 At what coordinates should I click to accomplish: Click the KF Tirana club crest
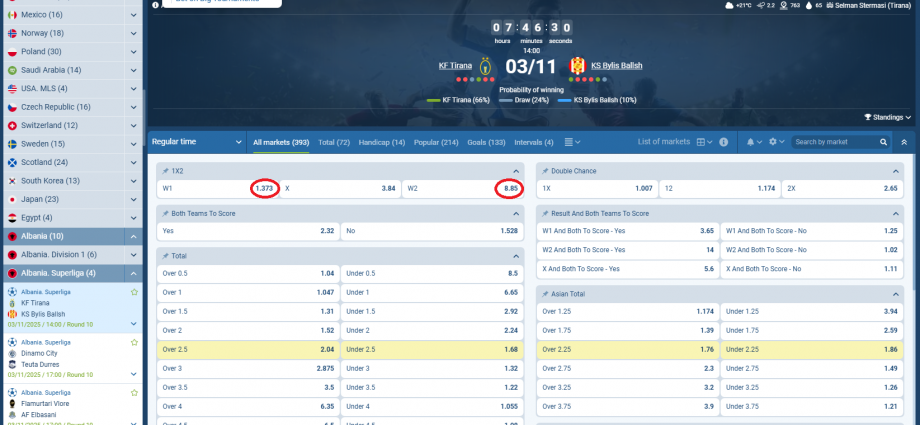485,66
